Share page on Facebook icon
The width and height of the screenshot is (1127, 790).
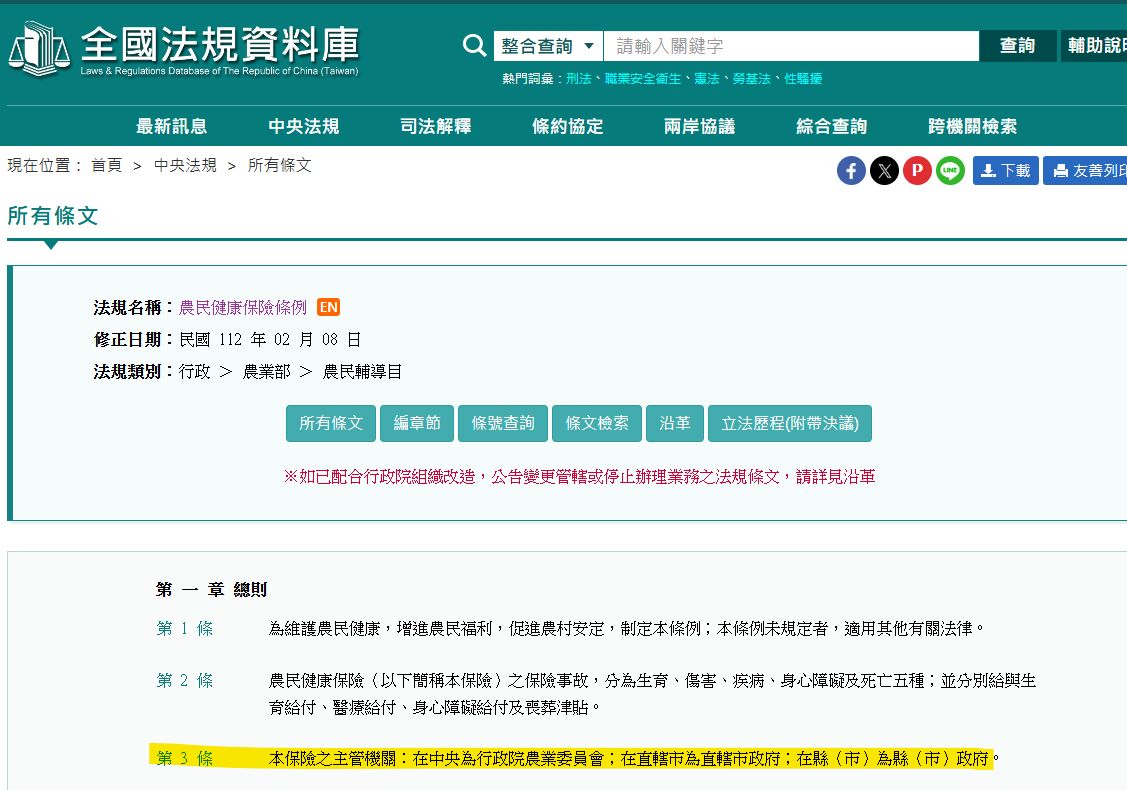click(851, 171)
